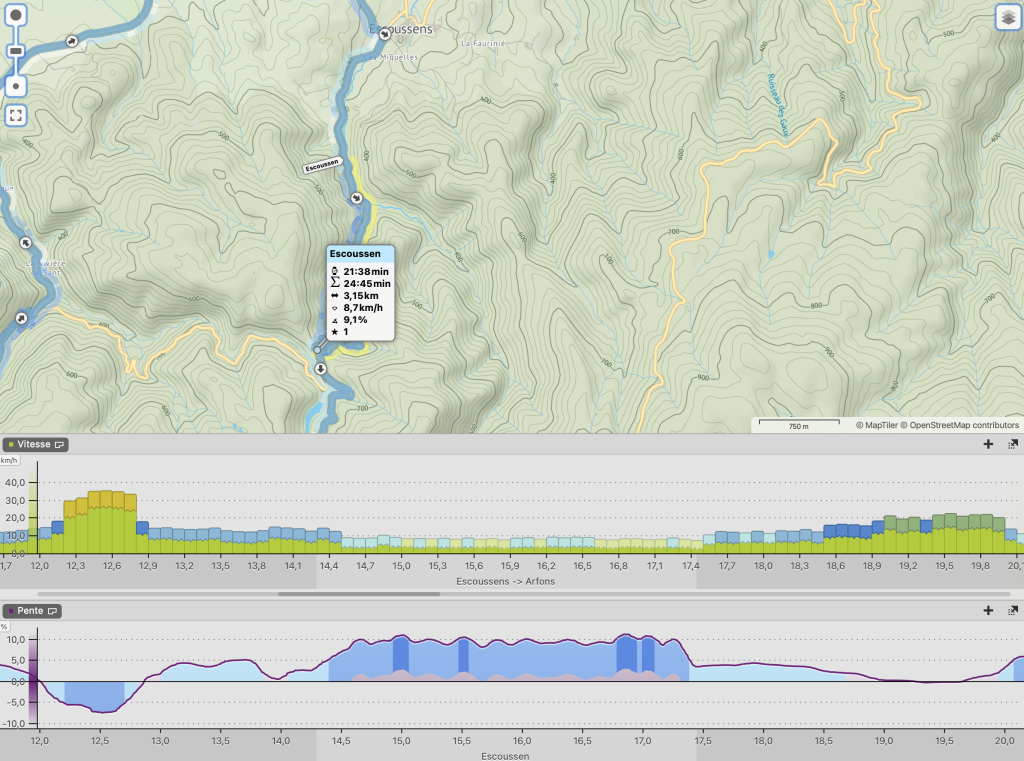This screenshot has height=761, width=1024.
Task: Select the large dot zoom level control
Action: 16,17
